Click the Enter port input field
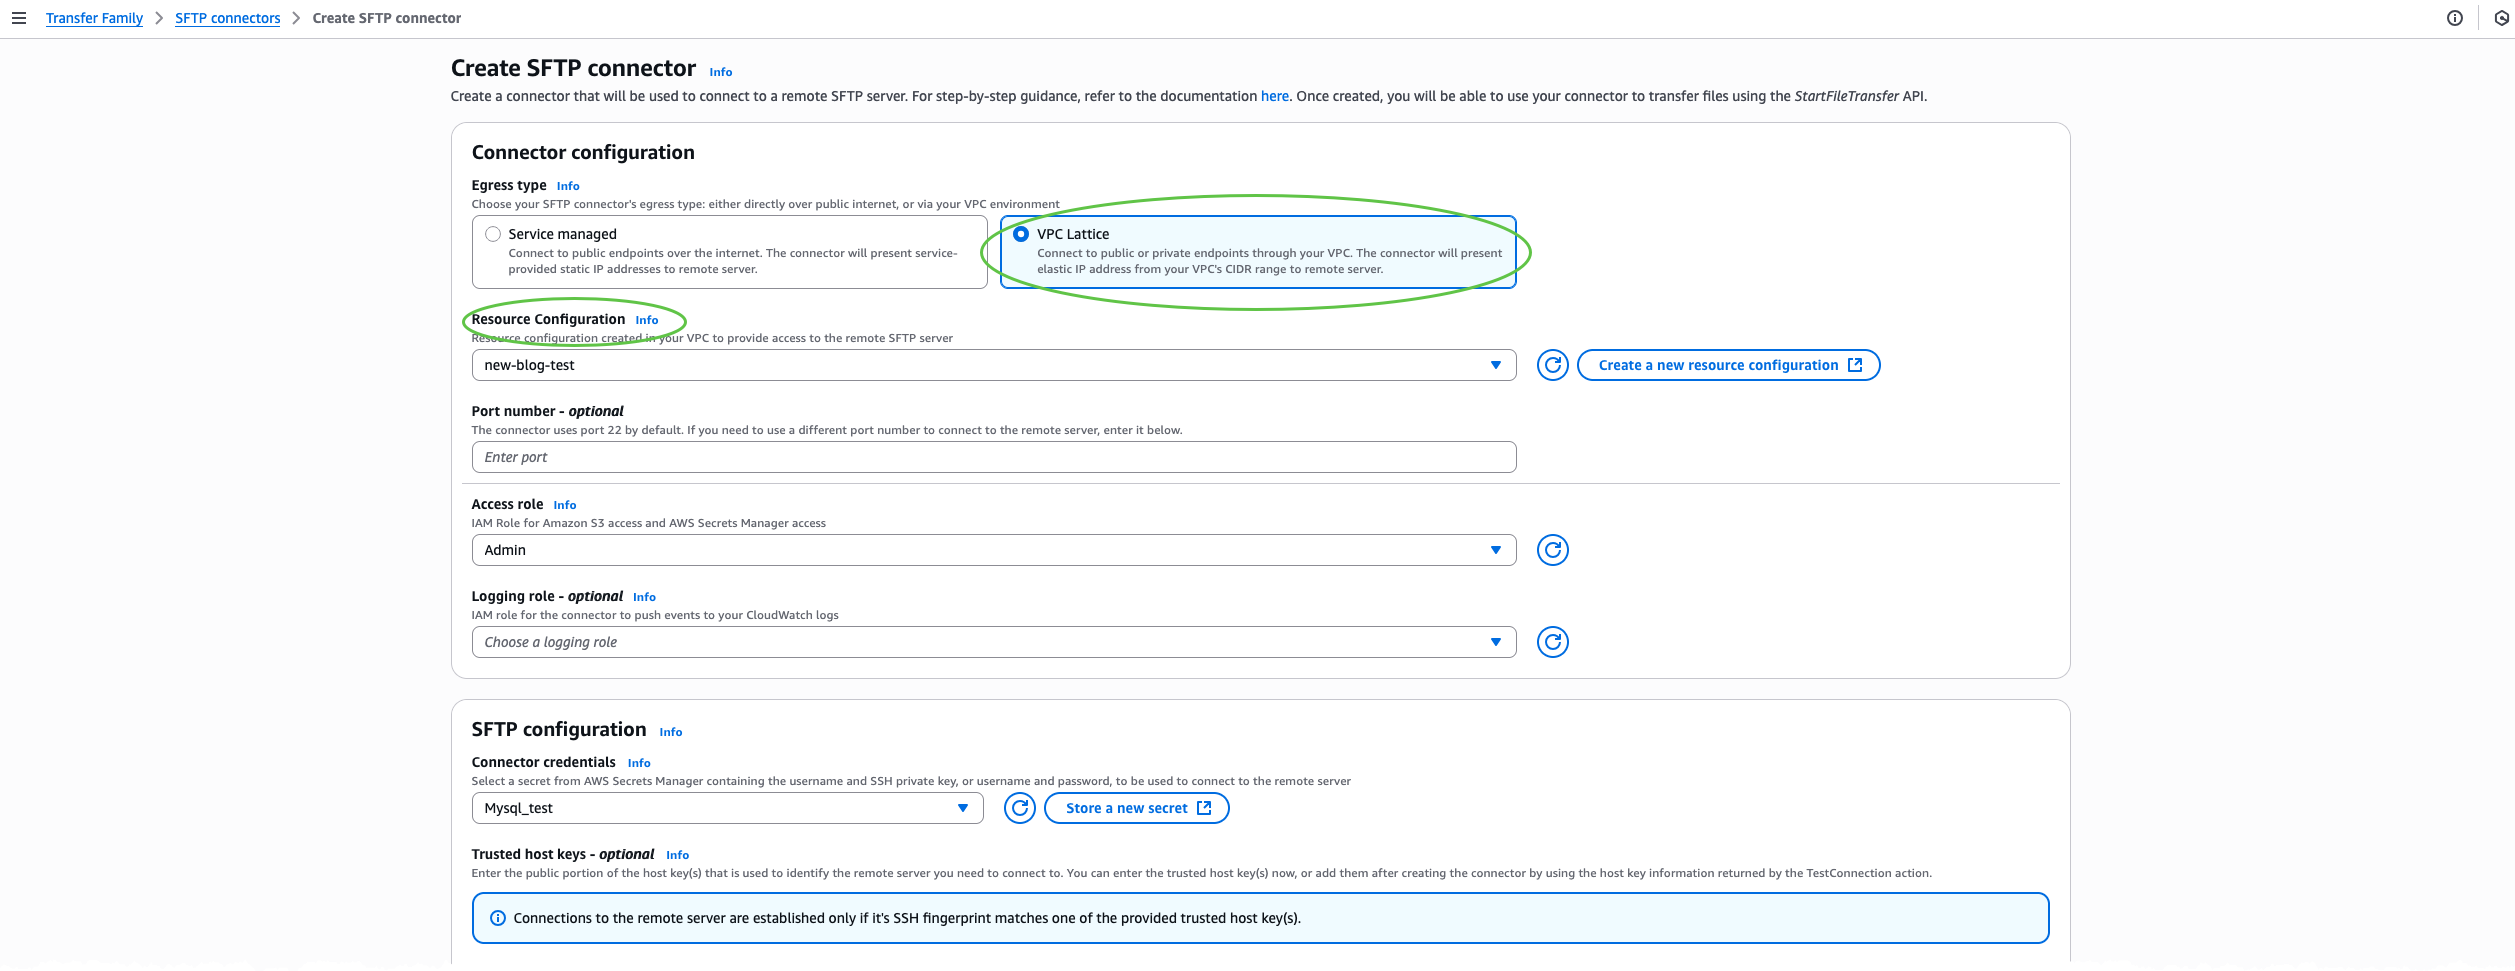This screenshot has height=971, width=2515. [x=993, y=457]
